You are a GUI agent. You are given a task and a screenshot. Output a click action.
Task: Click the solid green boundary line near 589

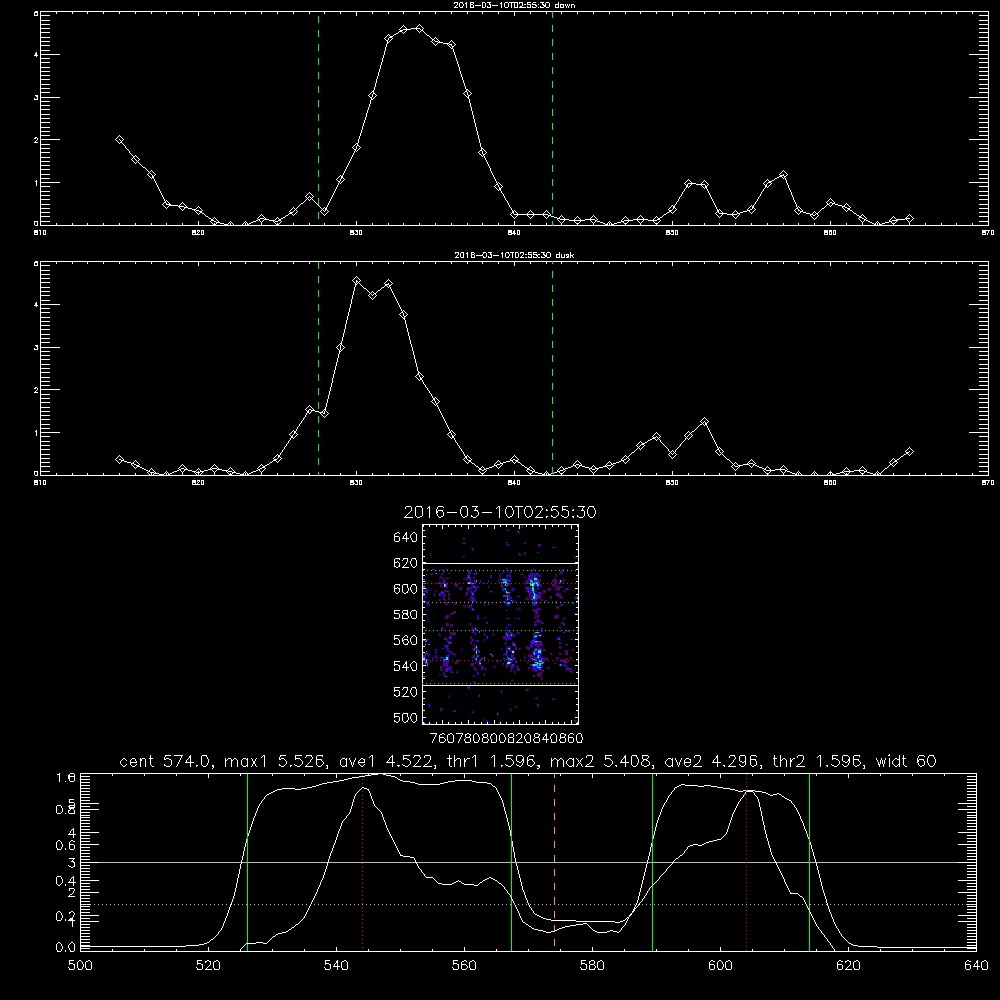click(652, 860)
